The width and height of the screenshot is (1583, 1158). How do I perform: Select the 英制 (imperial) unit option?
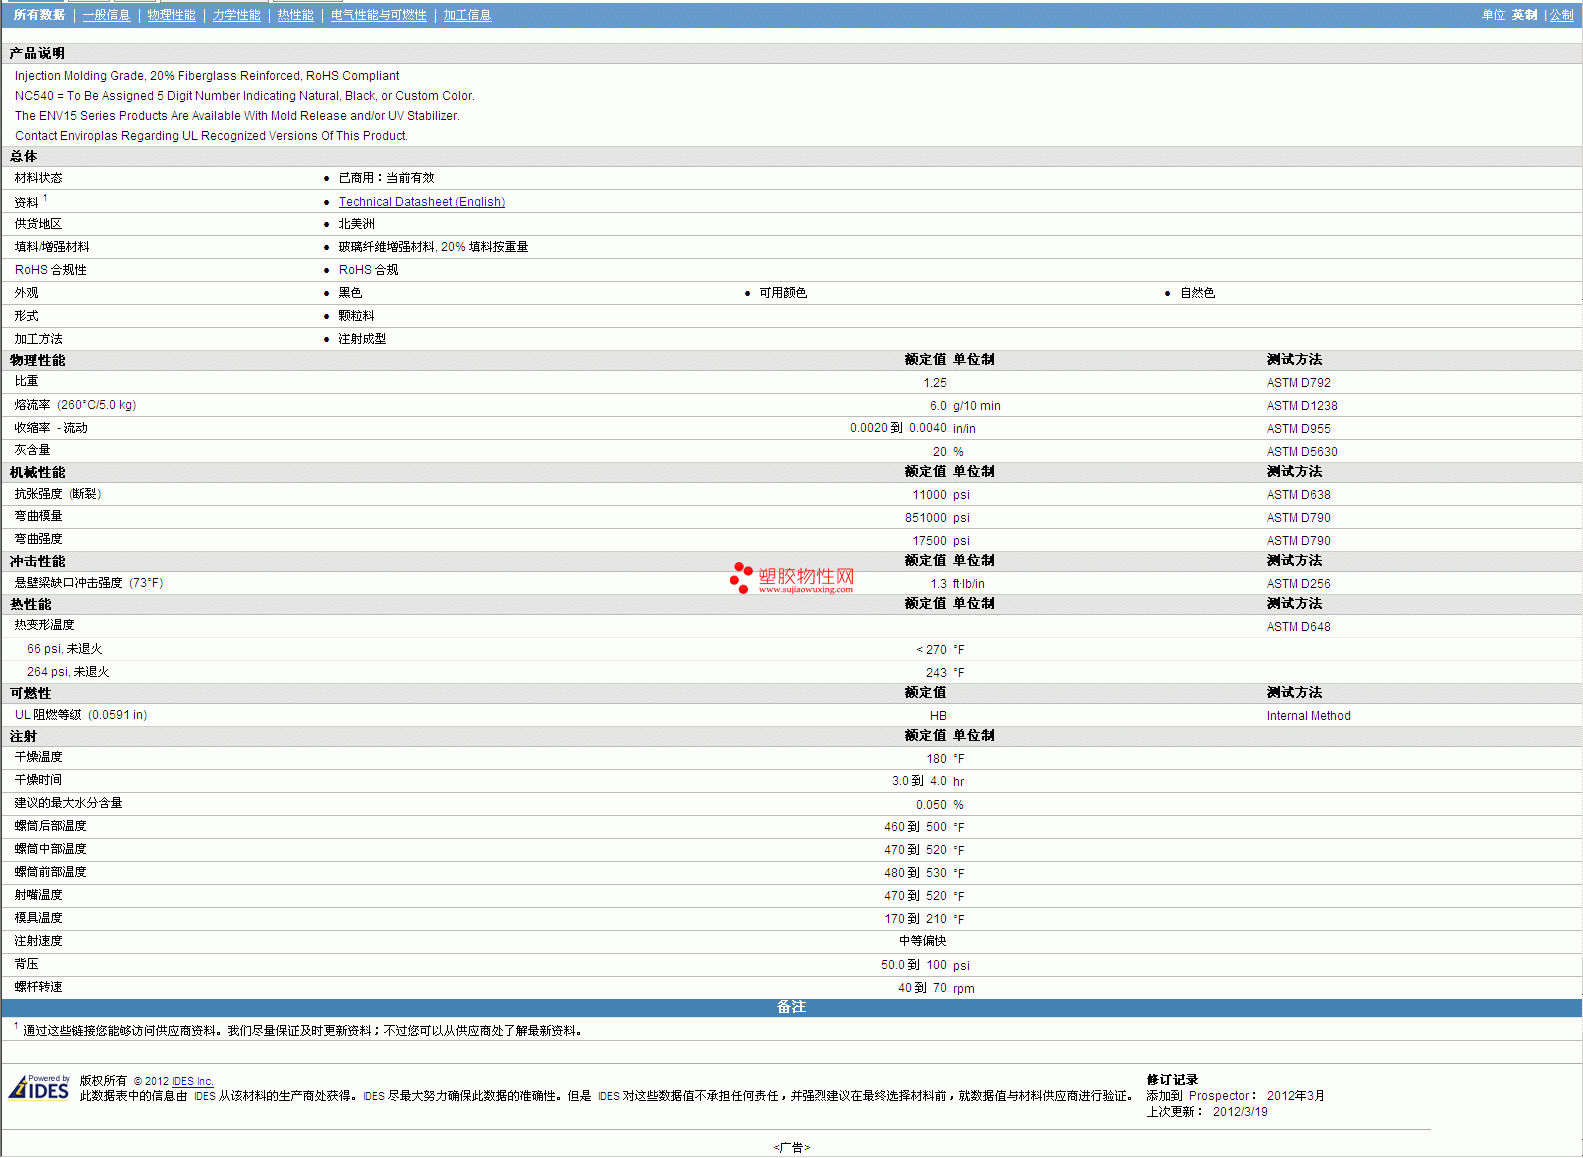1524,15
